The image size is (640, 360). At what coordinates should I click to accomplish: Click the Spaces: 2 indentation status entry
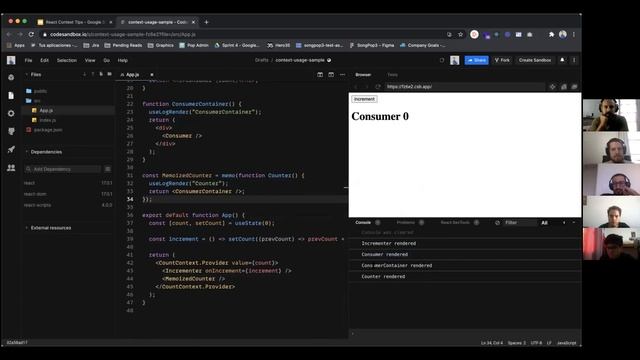[517, 343]
